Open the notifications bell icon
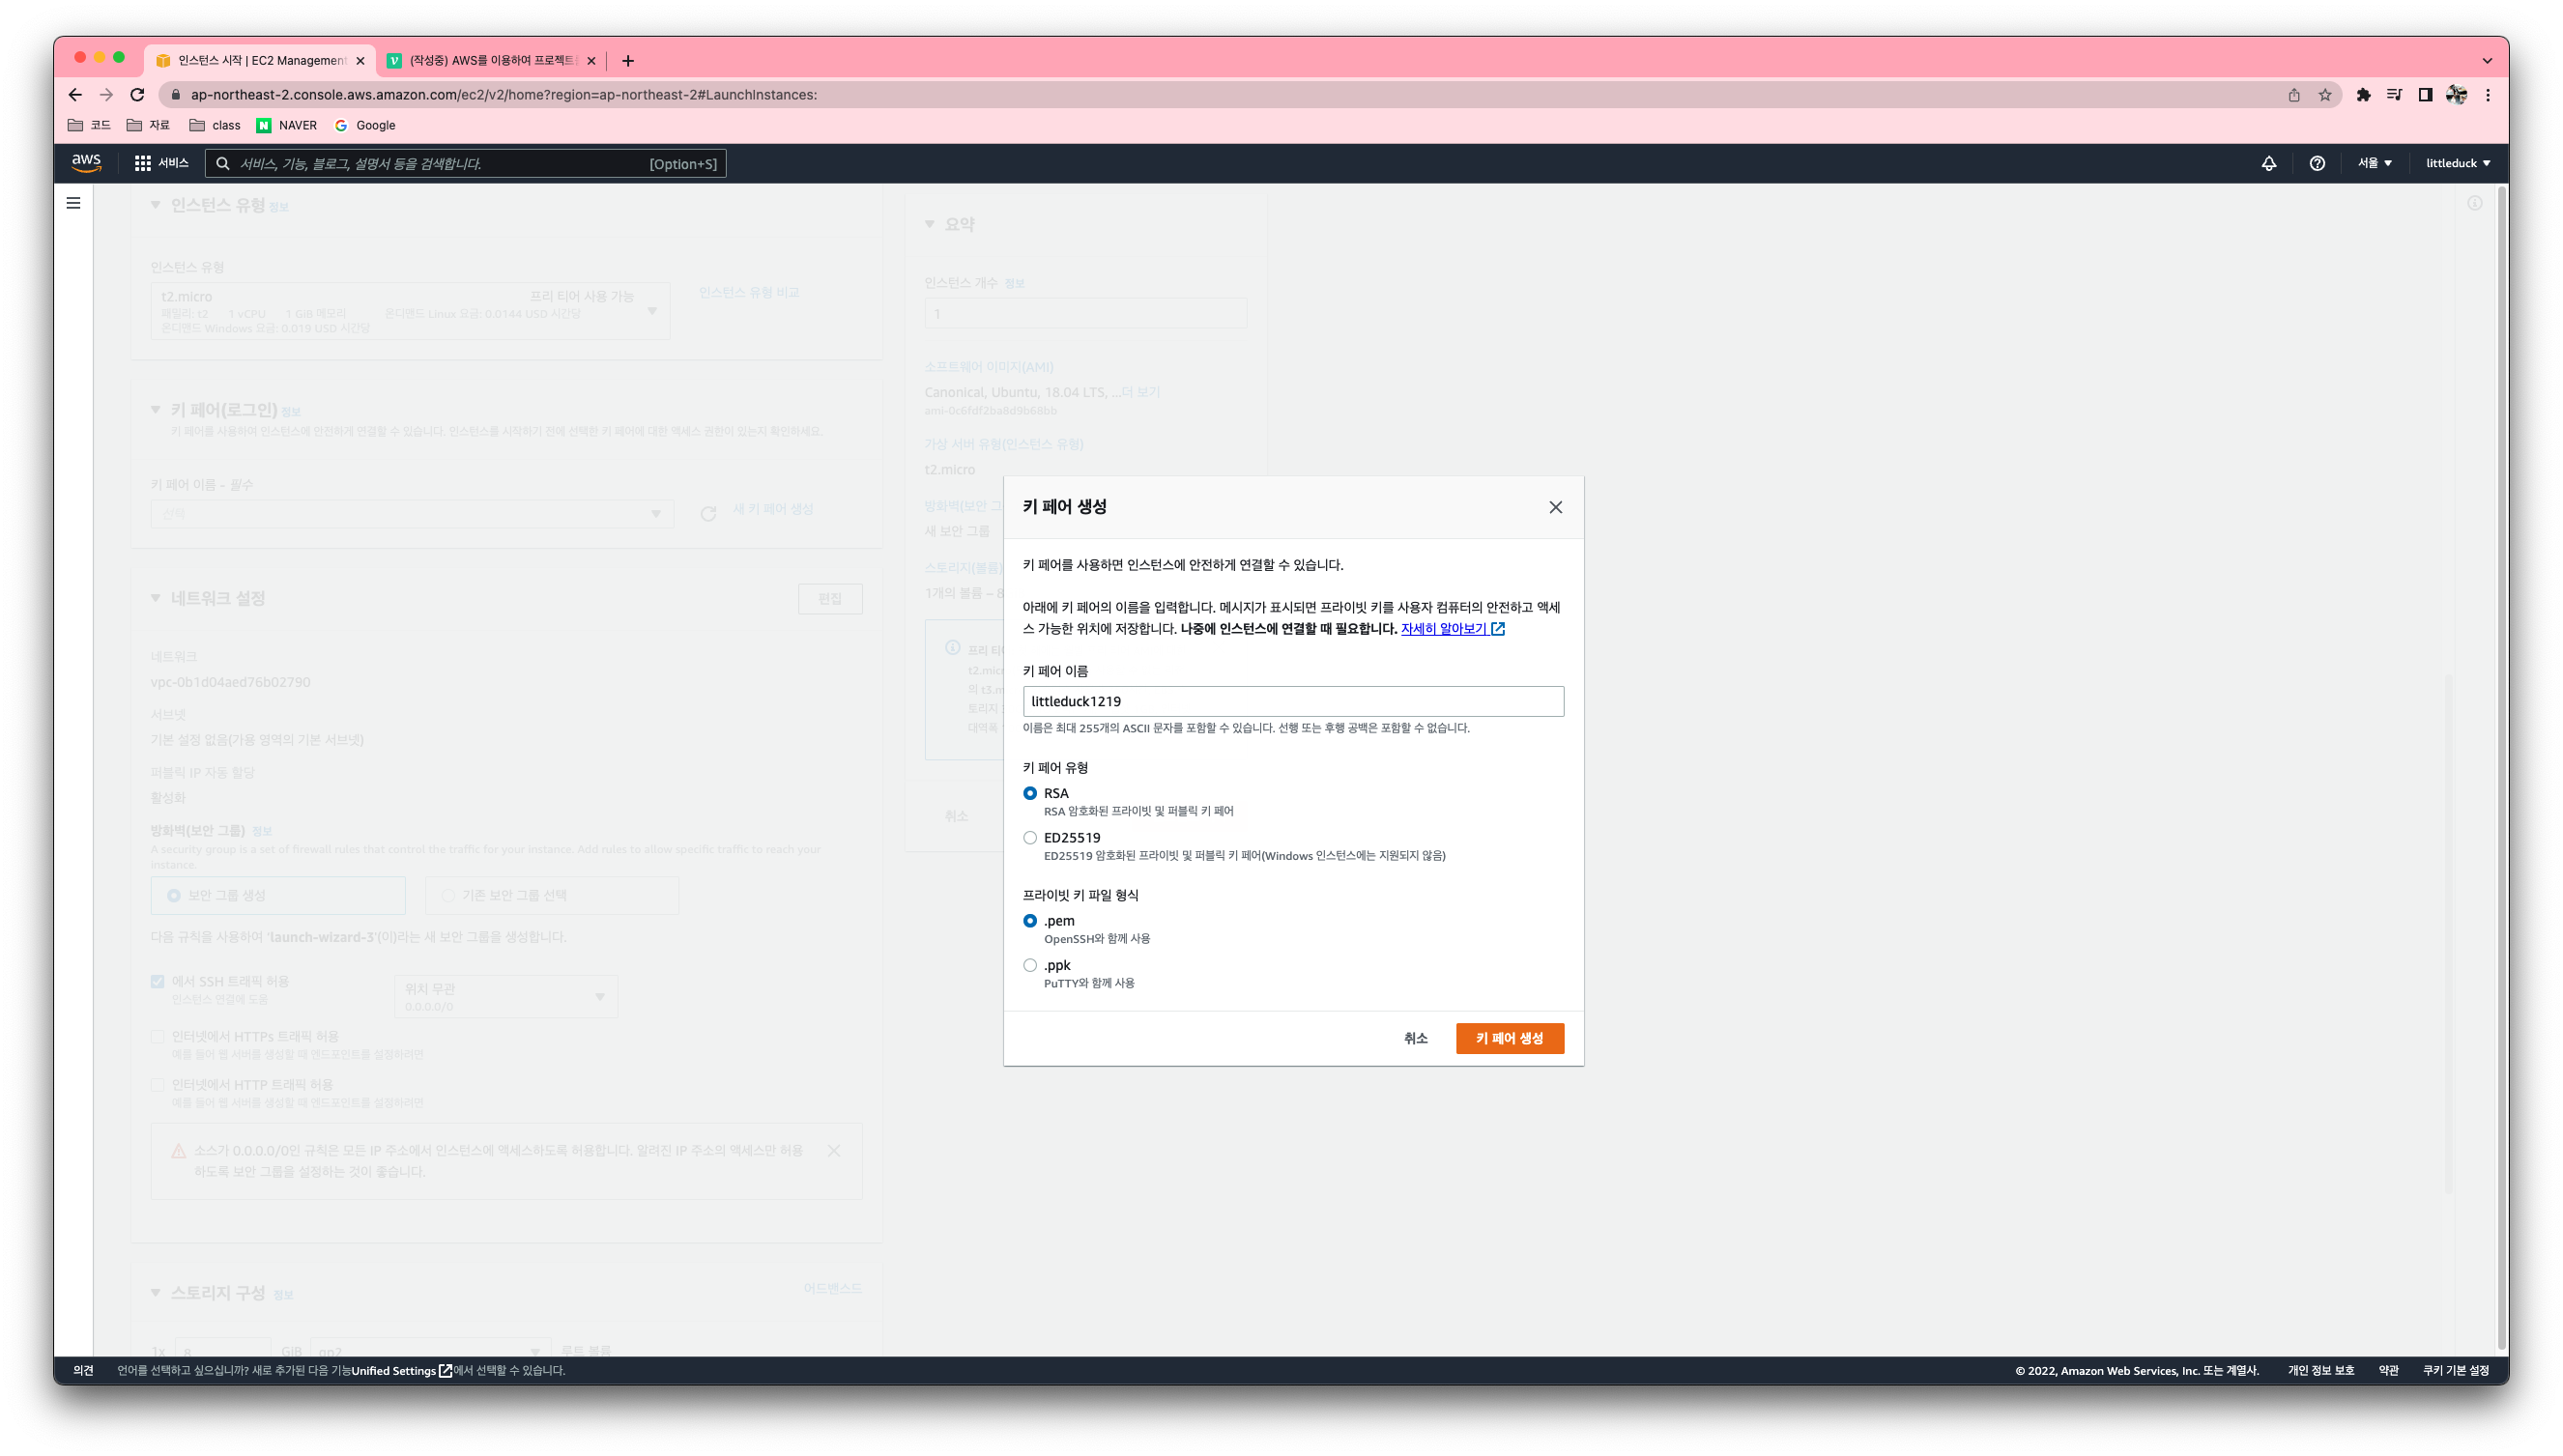The image size is (2563, 1456). [x=2268, y=163]
